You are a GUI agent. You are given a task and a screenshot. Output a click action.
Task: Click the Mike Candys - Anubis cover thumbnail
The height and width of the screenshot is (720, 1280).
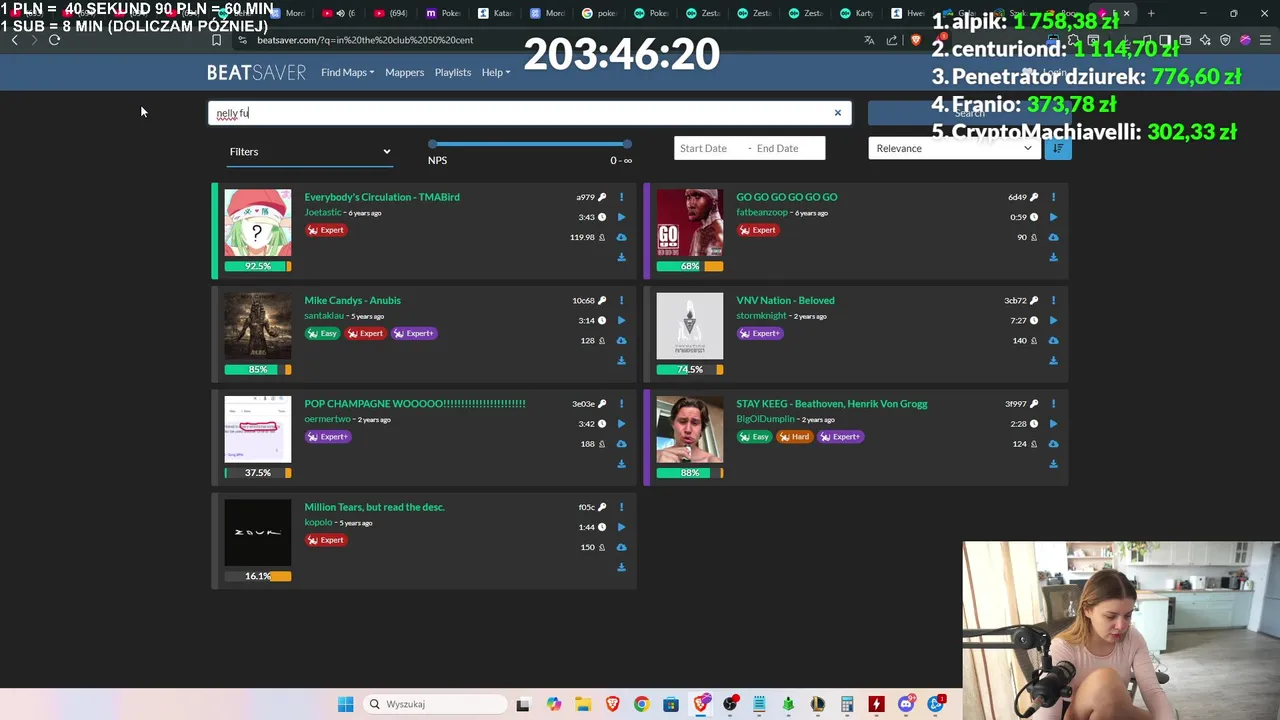(258, 326)
